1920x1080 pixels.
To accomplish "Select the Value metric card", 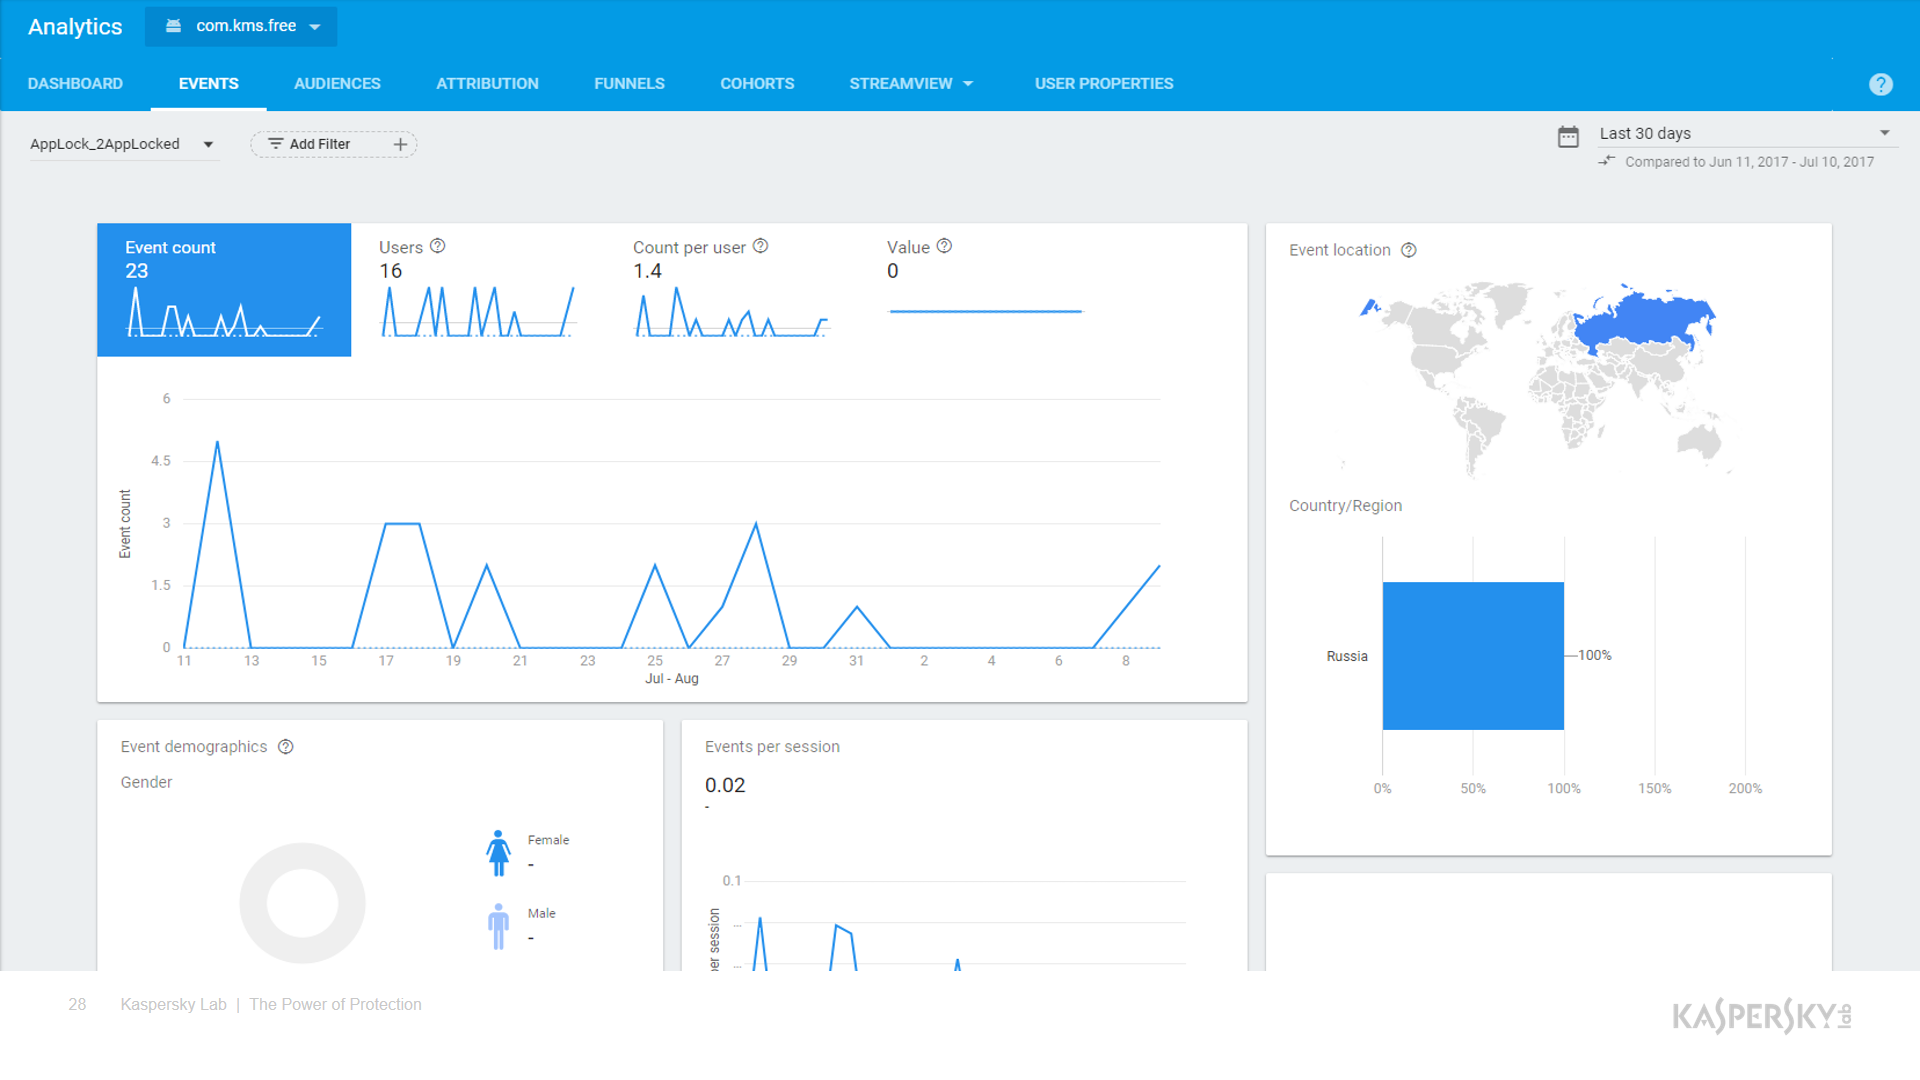I will click(986, 290).
